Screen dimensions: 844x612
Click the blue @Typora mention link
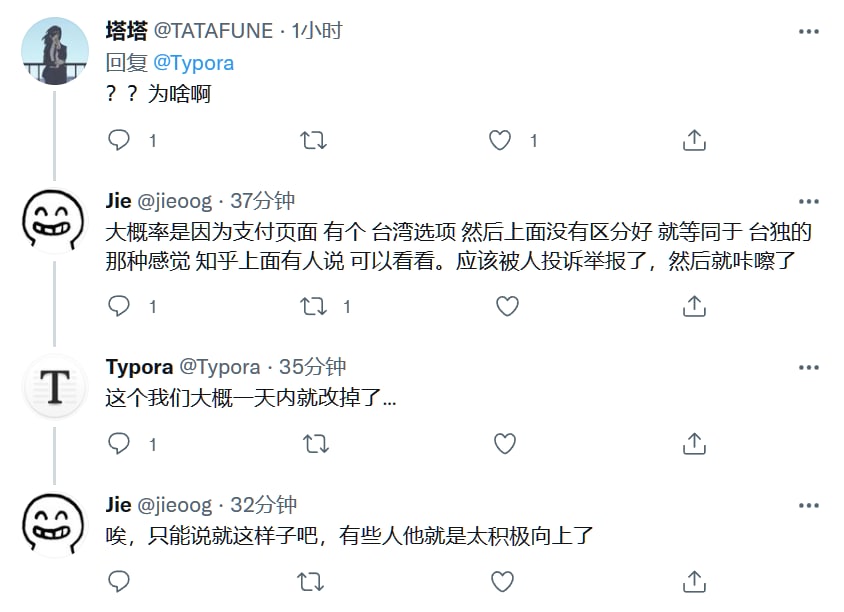click(194, 62)
